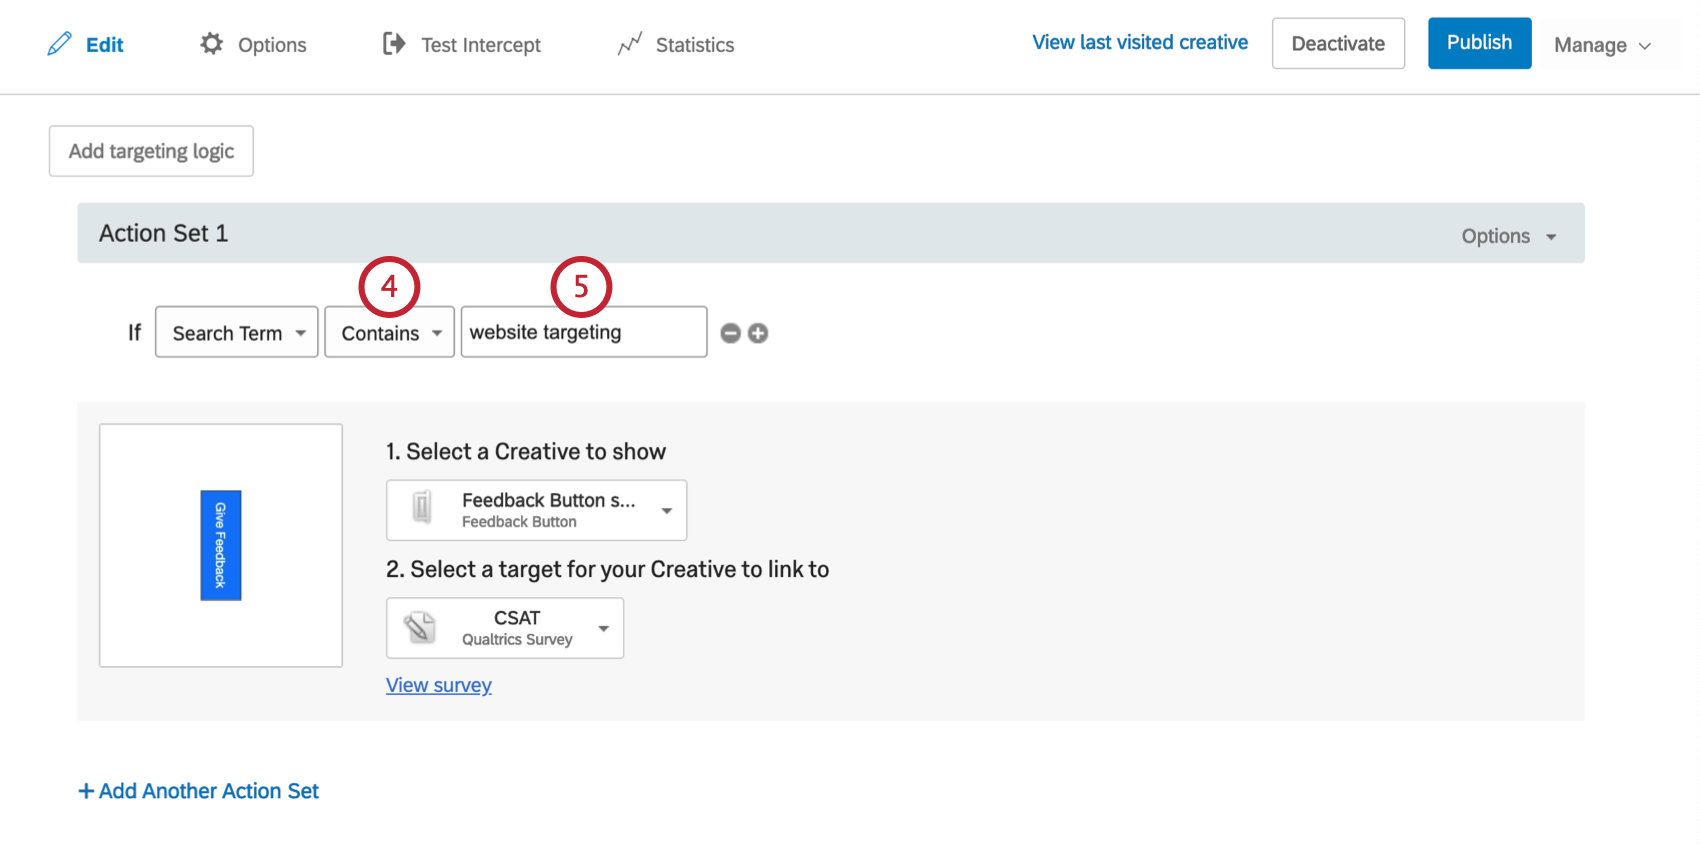Viewport: 1700px width, 850px height.
Task: Open the Search Term dropdown
Action: click(237, 333)
